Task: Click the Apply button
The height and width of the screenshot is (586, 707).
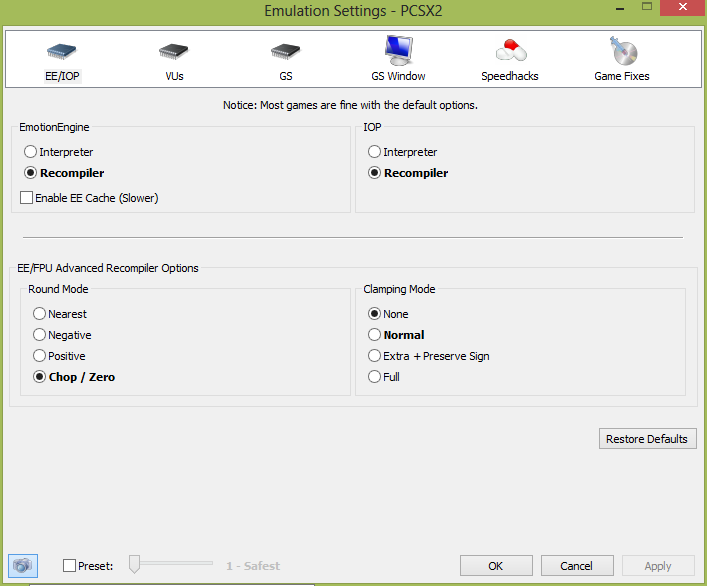Action: click(658, 566)
